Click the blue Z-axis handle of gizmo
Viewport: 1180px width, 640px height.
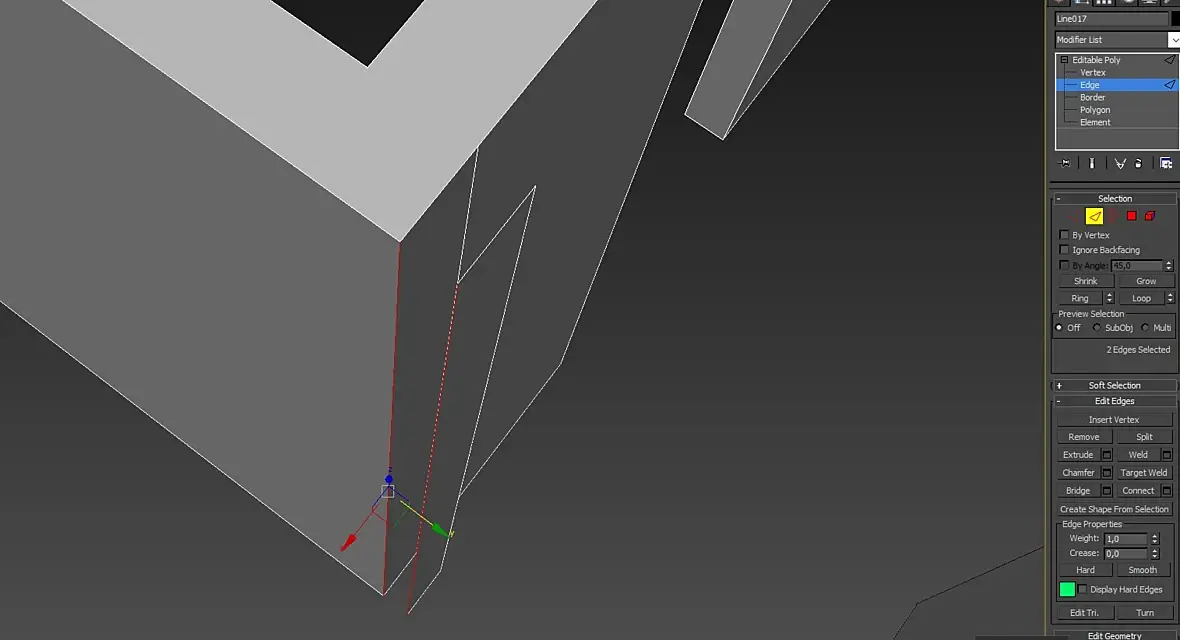pyautogui.click(x=389, y=479)
